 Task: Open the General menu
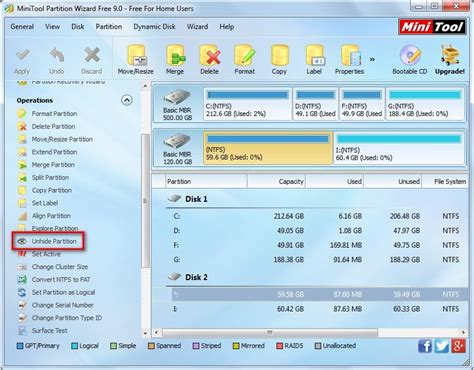pyautogui.click(x=22, y=27)
